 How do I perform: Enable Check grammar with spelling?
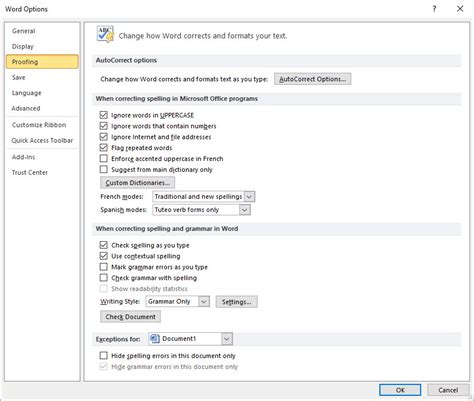[x=104, y=278]
